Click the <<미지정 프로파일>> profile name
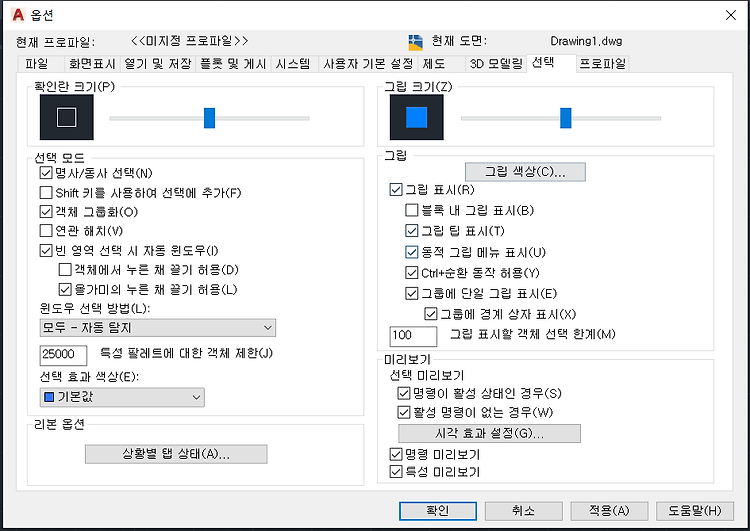 click(189, 41)
